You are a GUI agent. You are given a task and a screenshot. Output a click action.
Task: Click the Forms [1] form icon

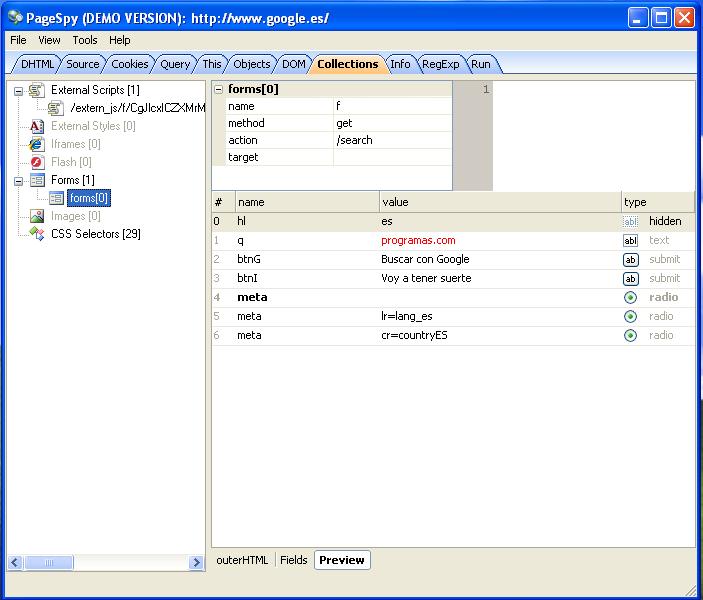tap(37, 180)
